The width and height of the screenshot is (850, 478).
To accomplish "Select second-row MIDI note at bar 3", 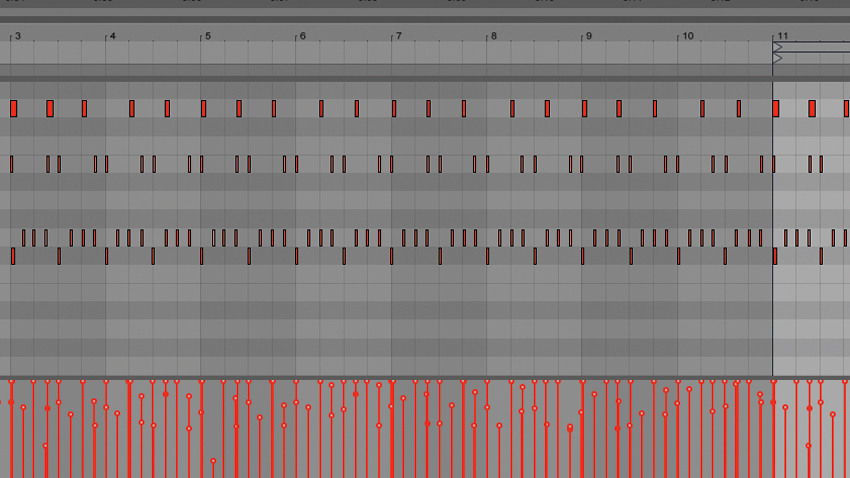I will click(11, 164).
